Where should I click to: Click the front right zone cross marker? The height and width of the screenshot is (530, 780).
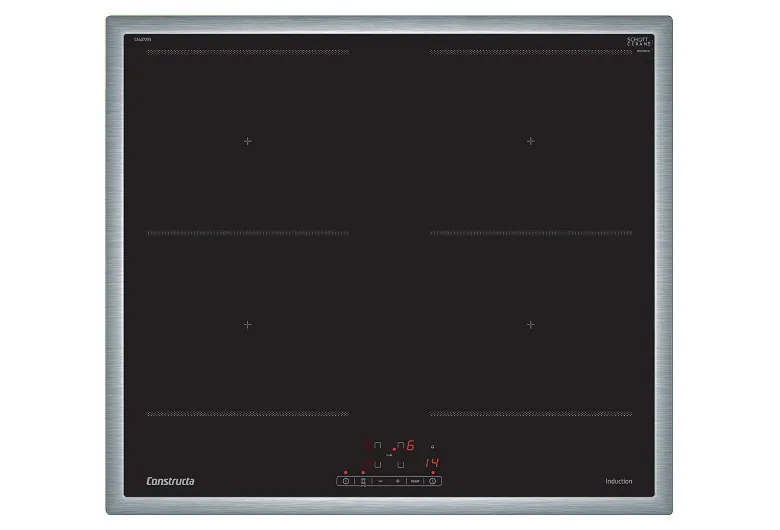click(531, 325)
